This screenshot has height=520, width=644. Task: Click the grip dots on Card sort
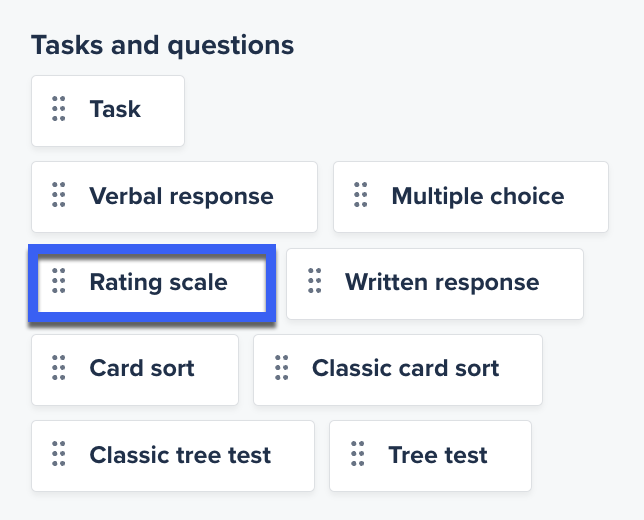click(58, 368)
